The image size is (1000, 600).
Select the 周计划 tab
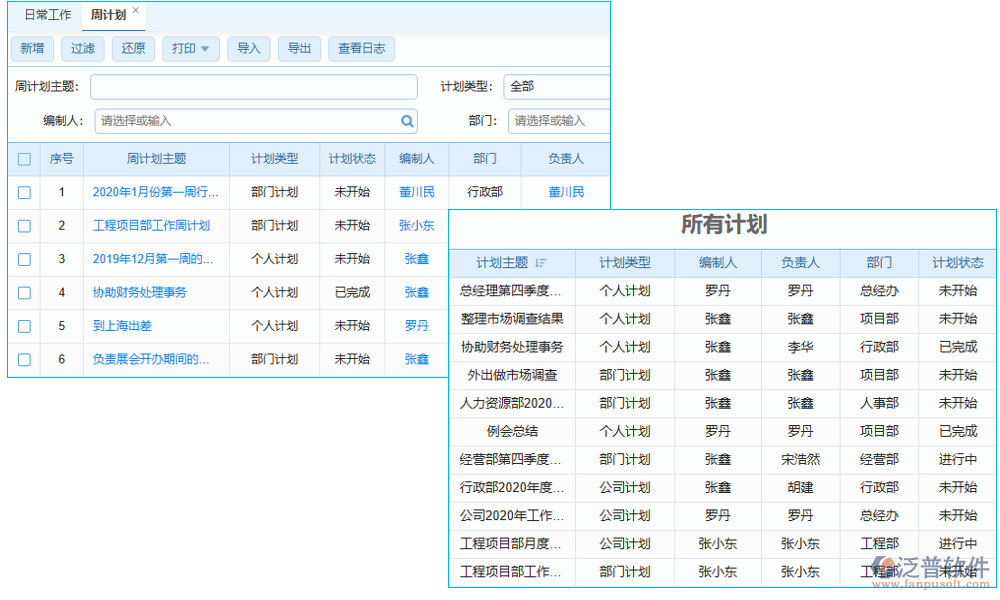[x=110, y=15]
